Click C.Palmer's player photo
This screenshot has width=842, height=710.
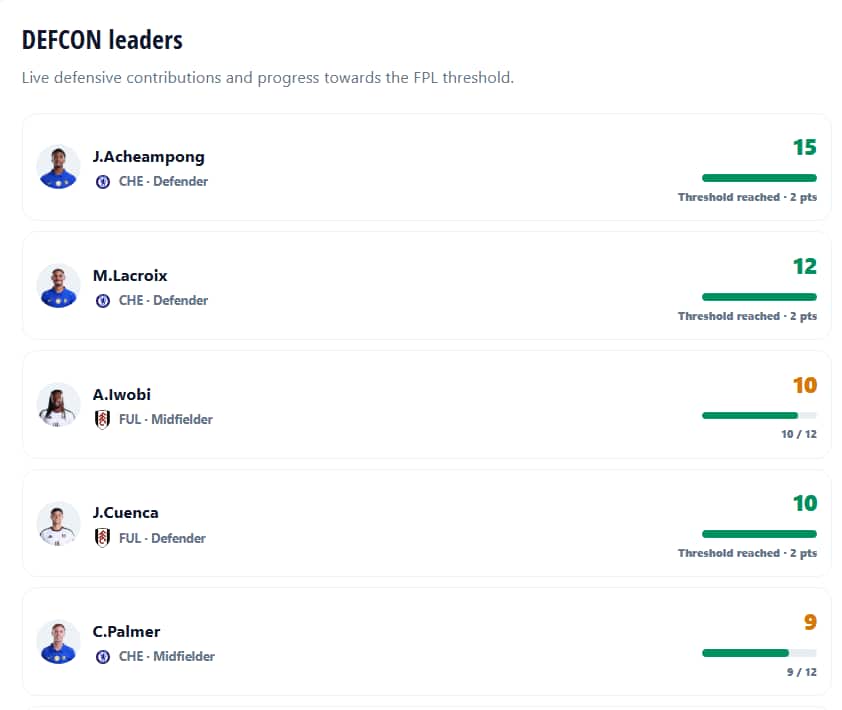58,642
